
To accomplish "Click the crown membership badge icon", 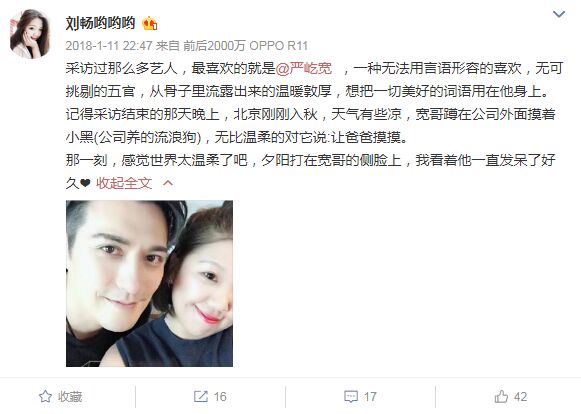I will click(149, 24).
